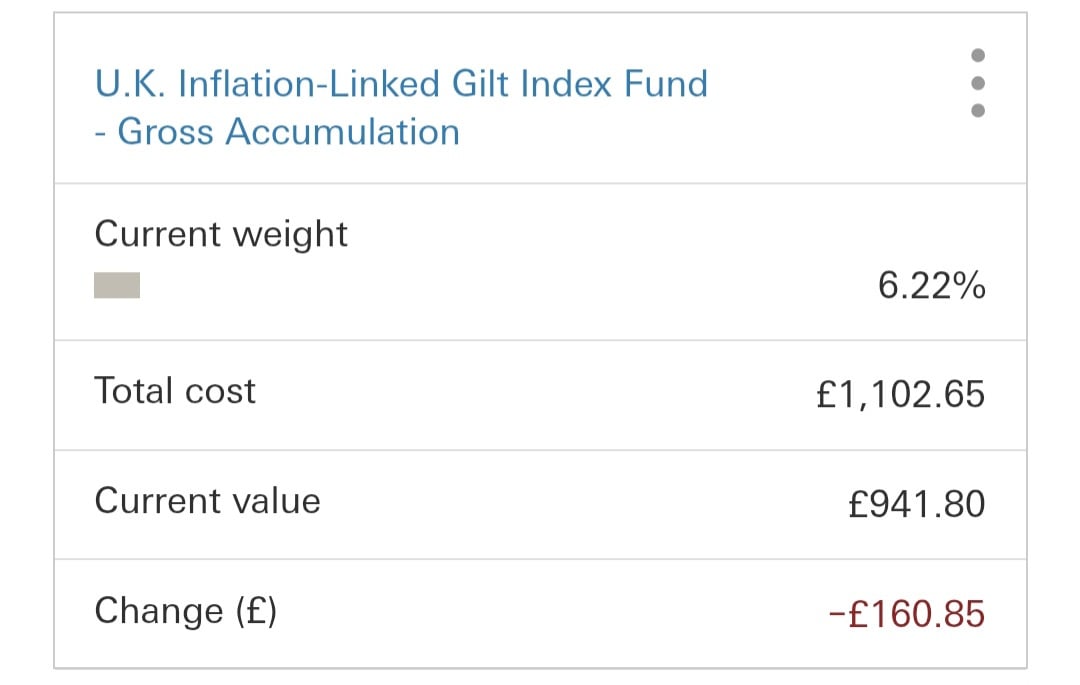
Task: Select the Change (£) label
Action: click(185, 611)
